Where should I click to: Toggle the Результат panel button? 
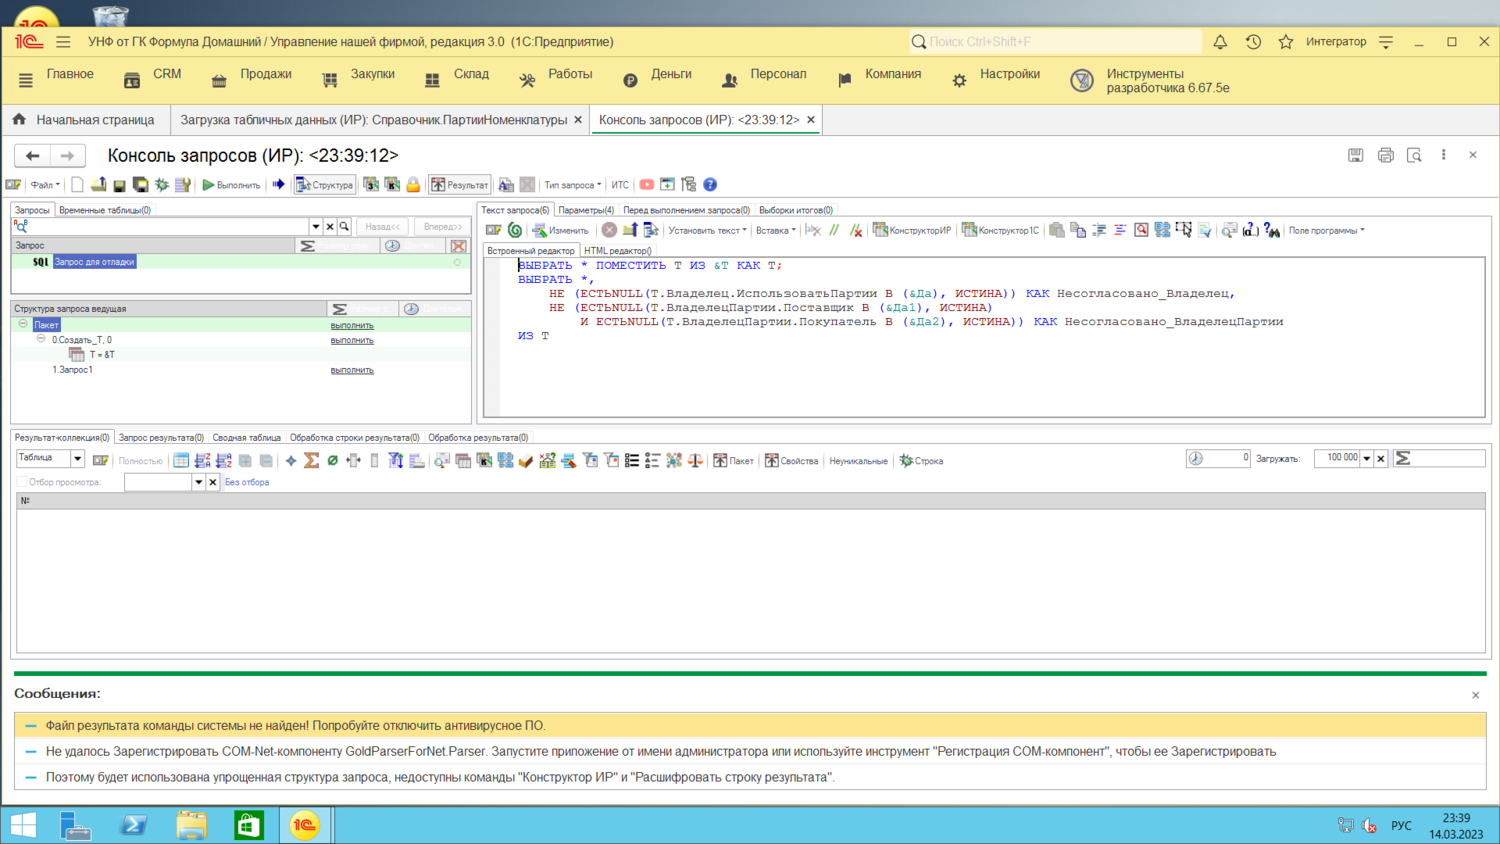(x=460, y=185)
